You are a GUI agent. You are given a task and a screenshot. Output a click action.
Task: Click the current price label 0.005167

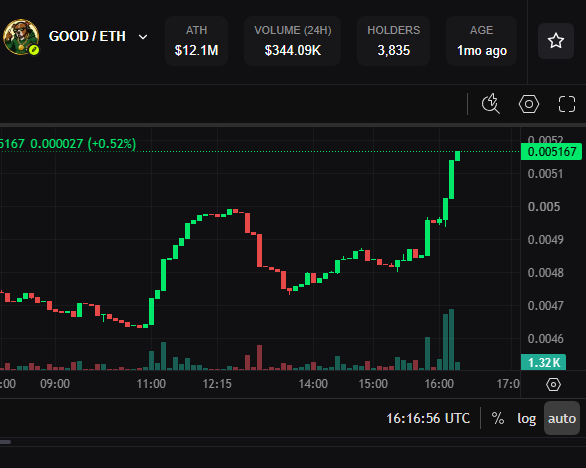point(552,152)
